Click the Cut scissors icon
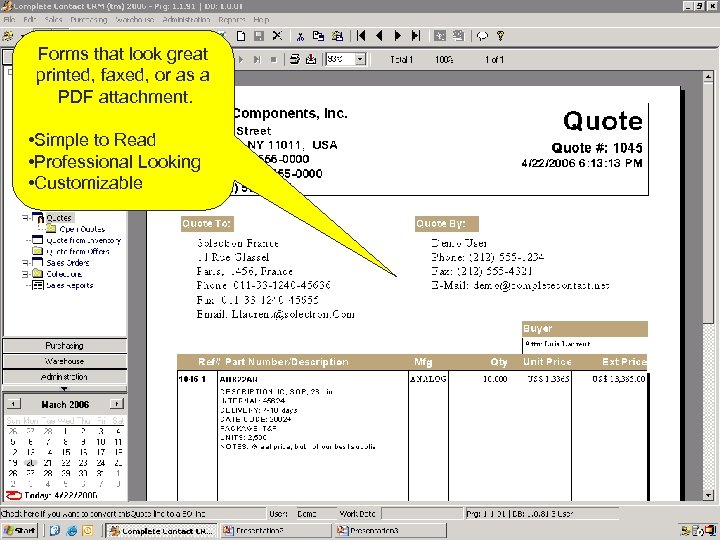 (x=300, y=36)
